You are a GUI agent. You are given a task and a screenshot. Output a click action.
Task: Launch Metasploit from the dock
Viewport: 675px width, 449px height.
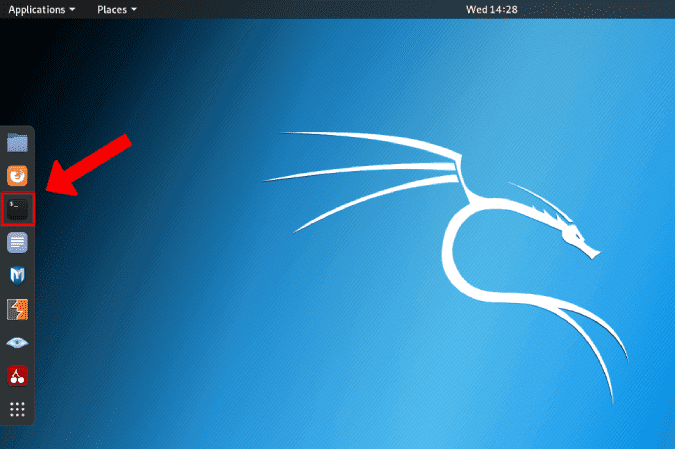point(17,276)
